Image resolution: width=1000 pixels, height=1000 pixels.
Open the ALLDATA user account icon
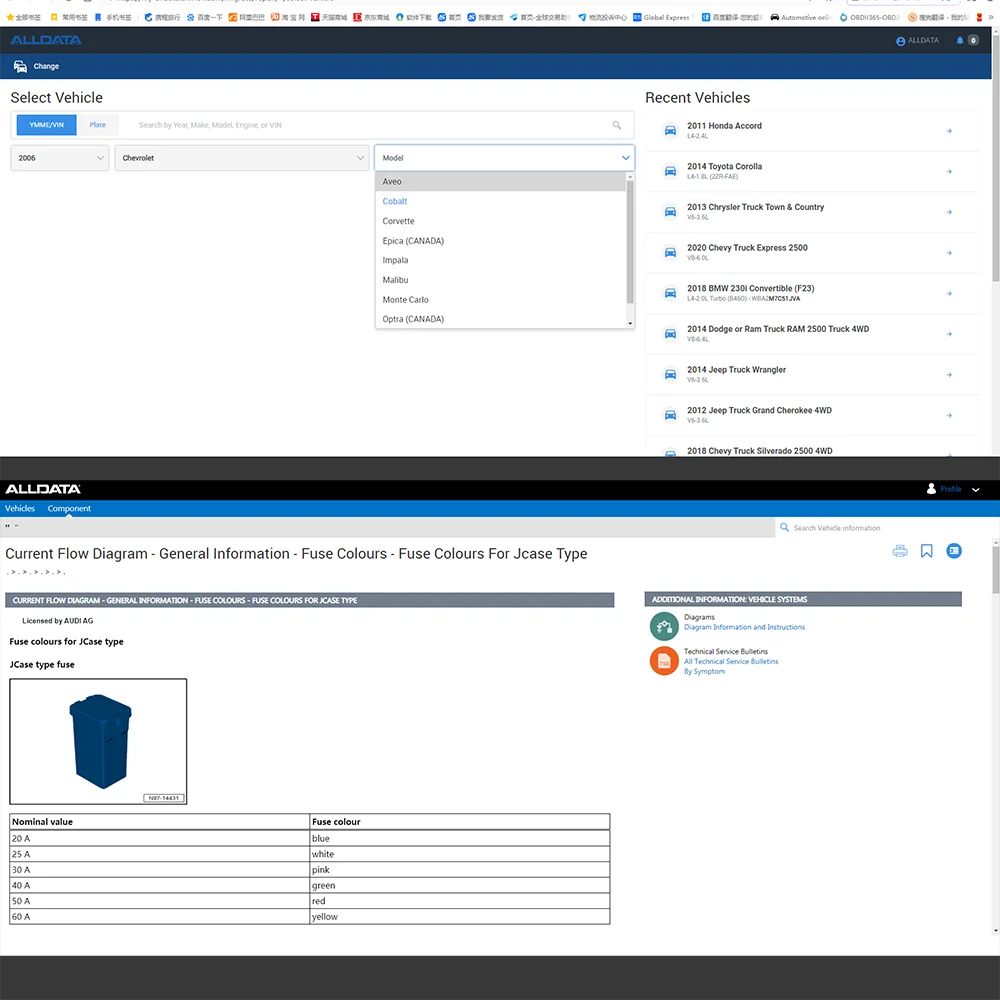click(901, 41)
